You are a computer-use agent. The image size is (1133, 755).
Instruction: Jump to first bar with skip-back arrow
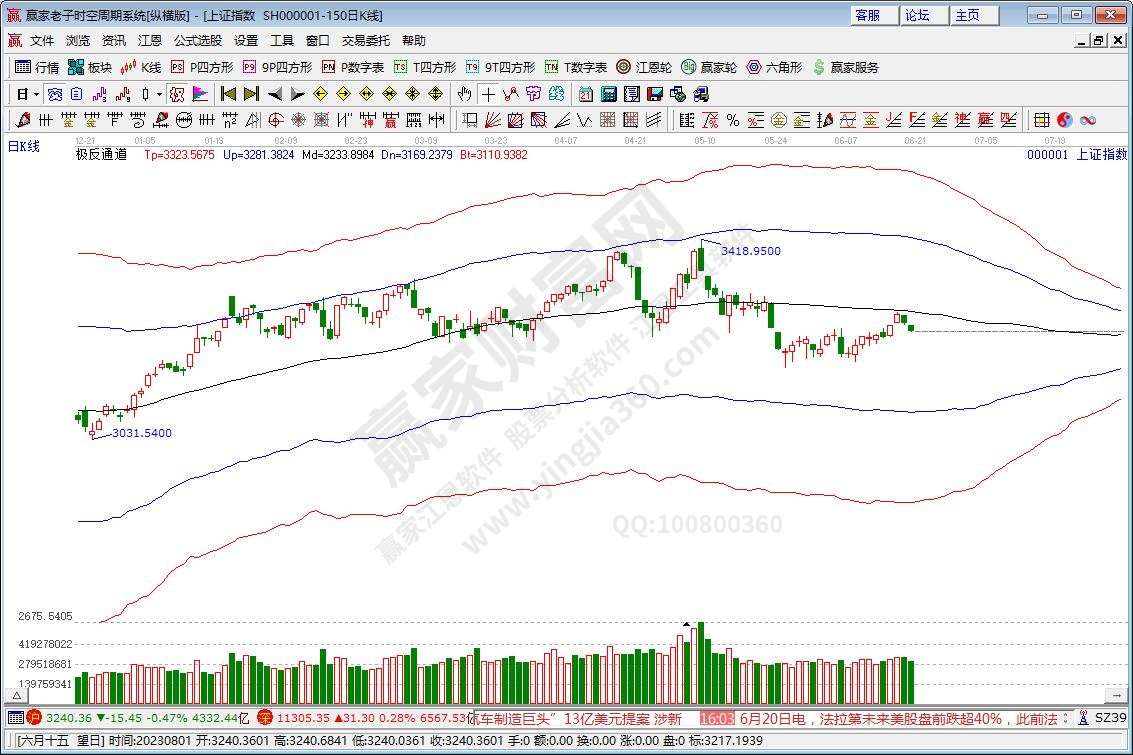tap(228, 94)
